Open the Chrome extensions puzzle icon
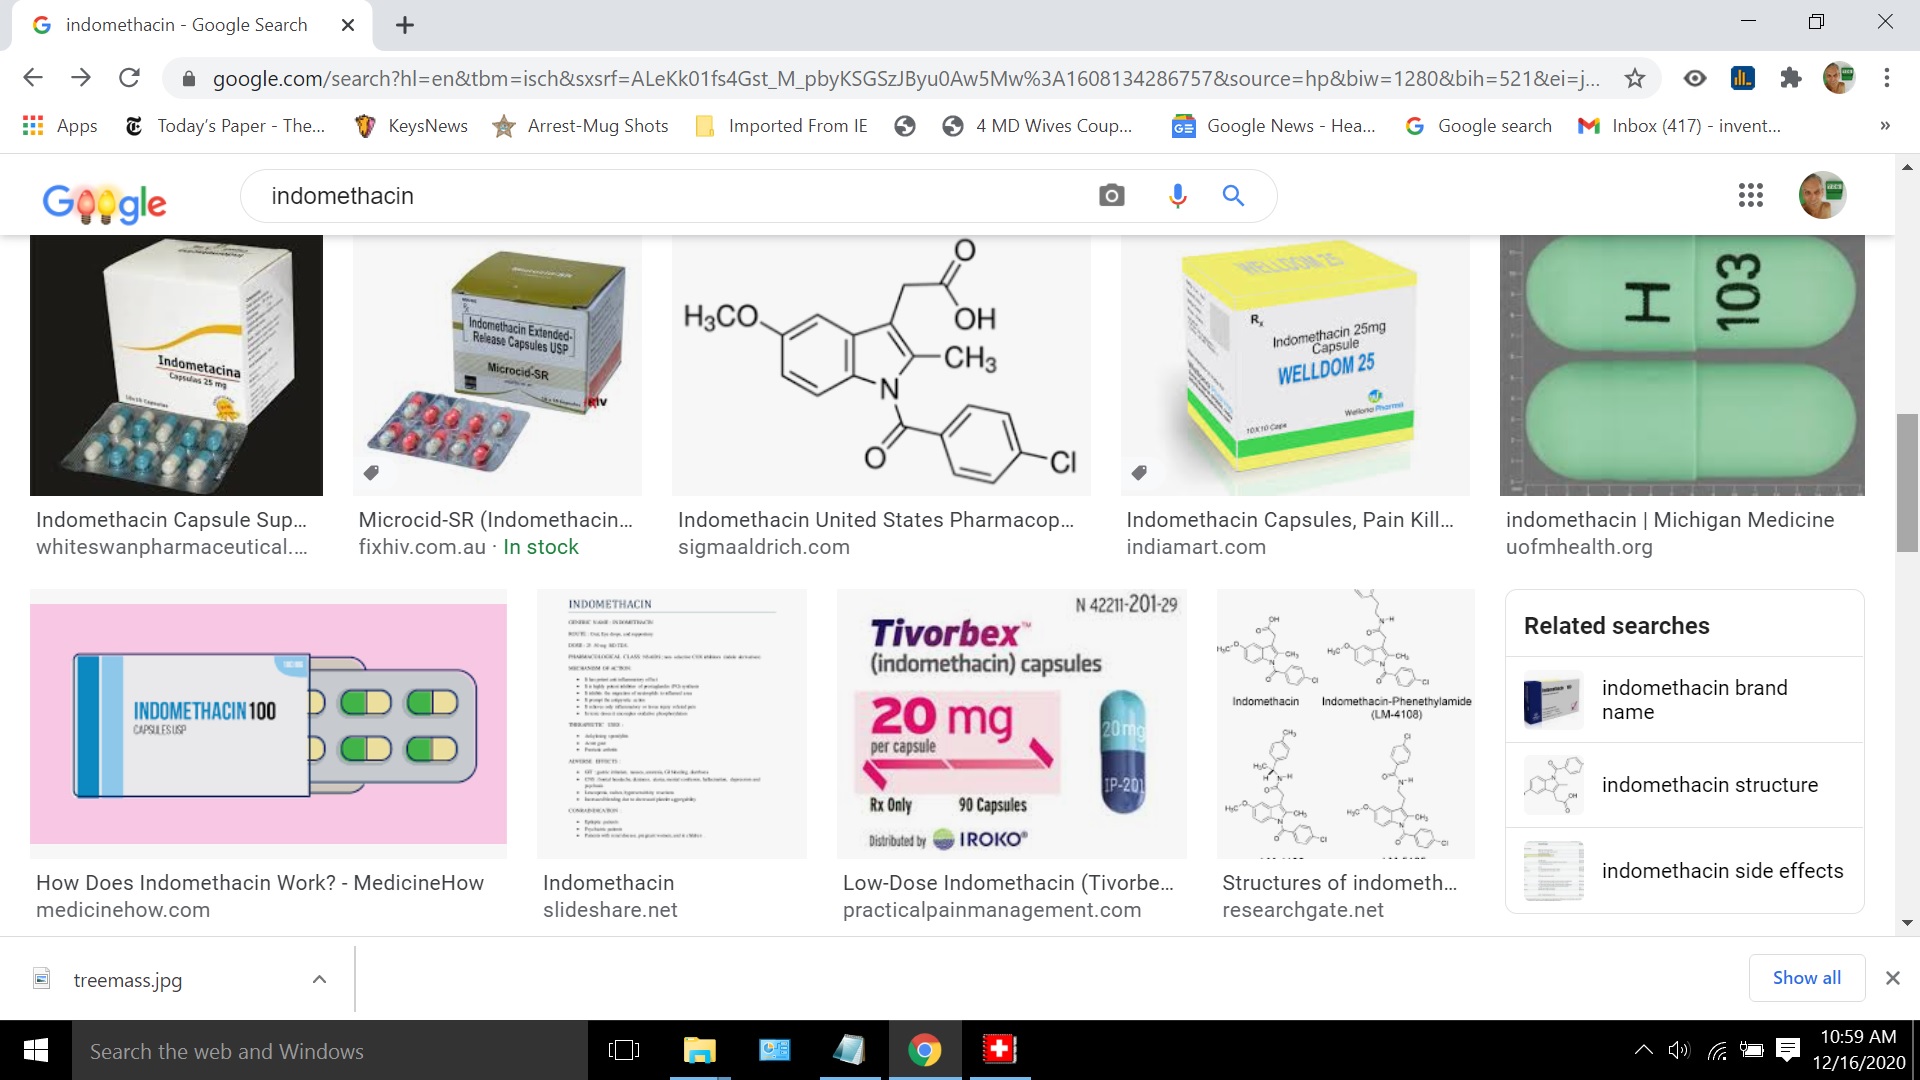Screen dimensions: 1920x1080 click(1790, 78)
